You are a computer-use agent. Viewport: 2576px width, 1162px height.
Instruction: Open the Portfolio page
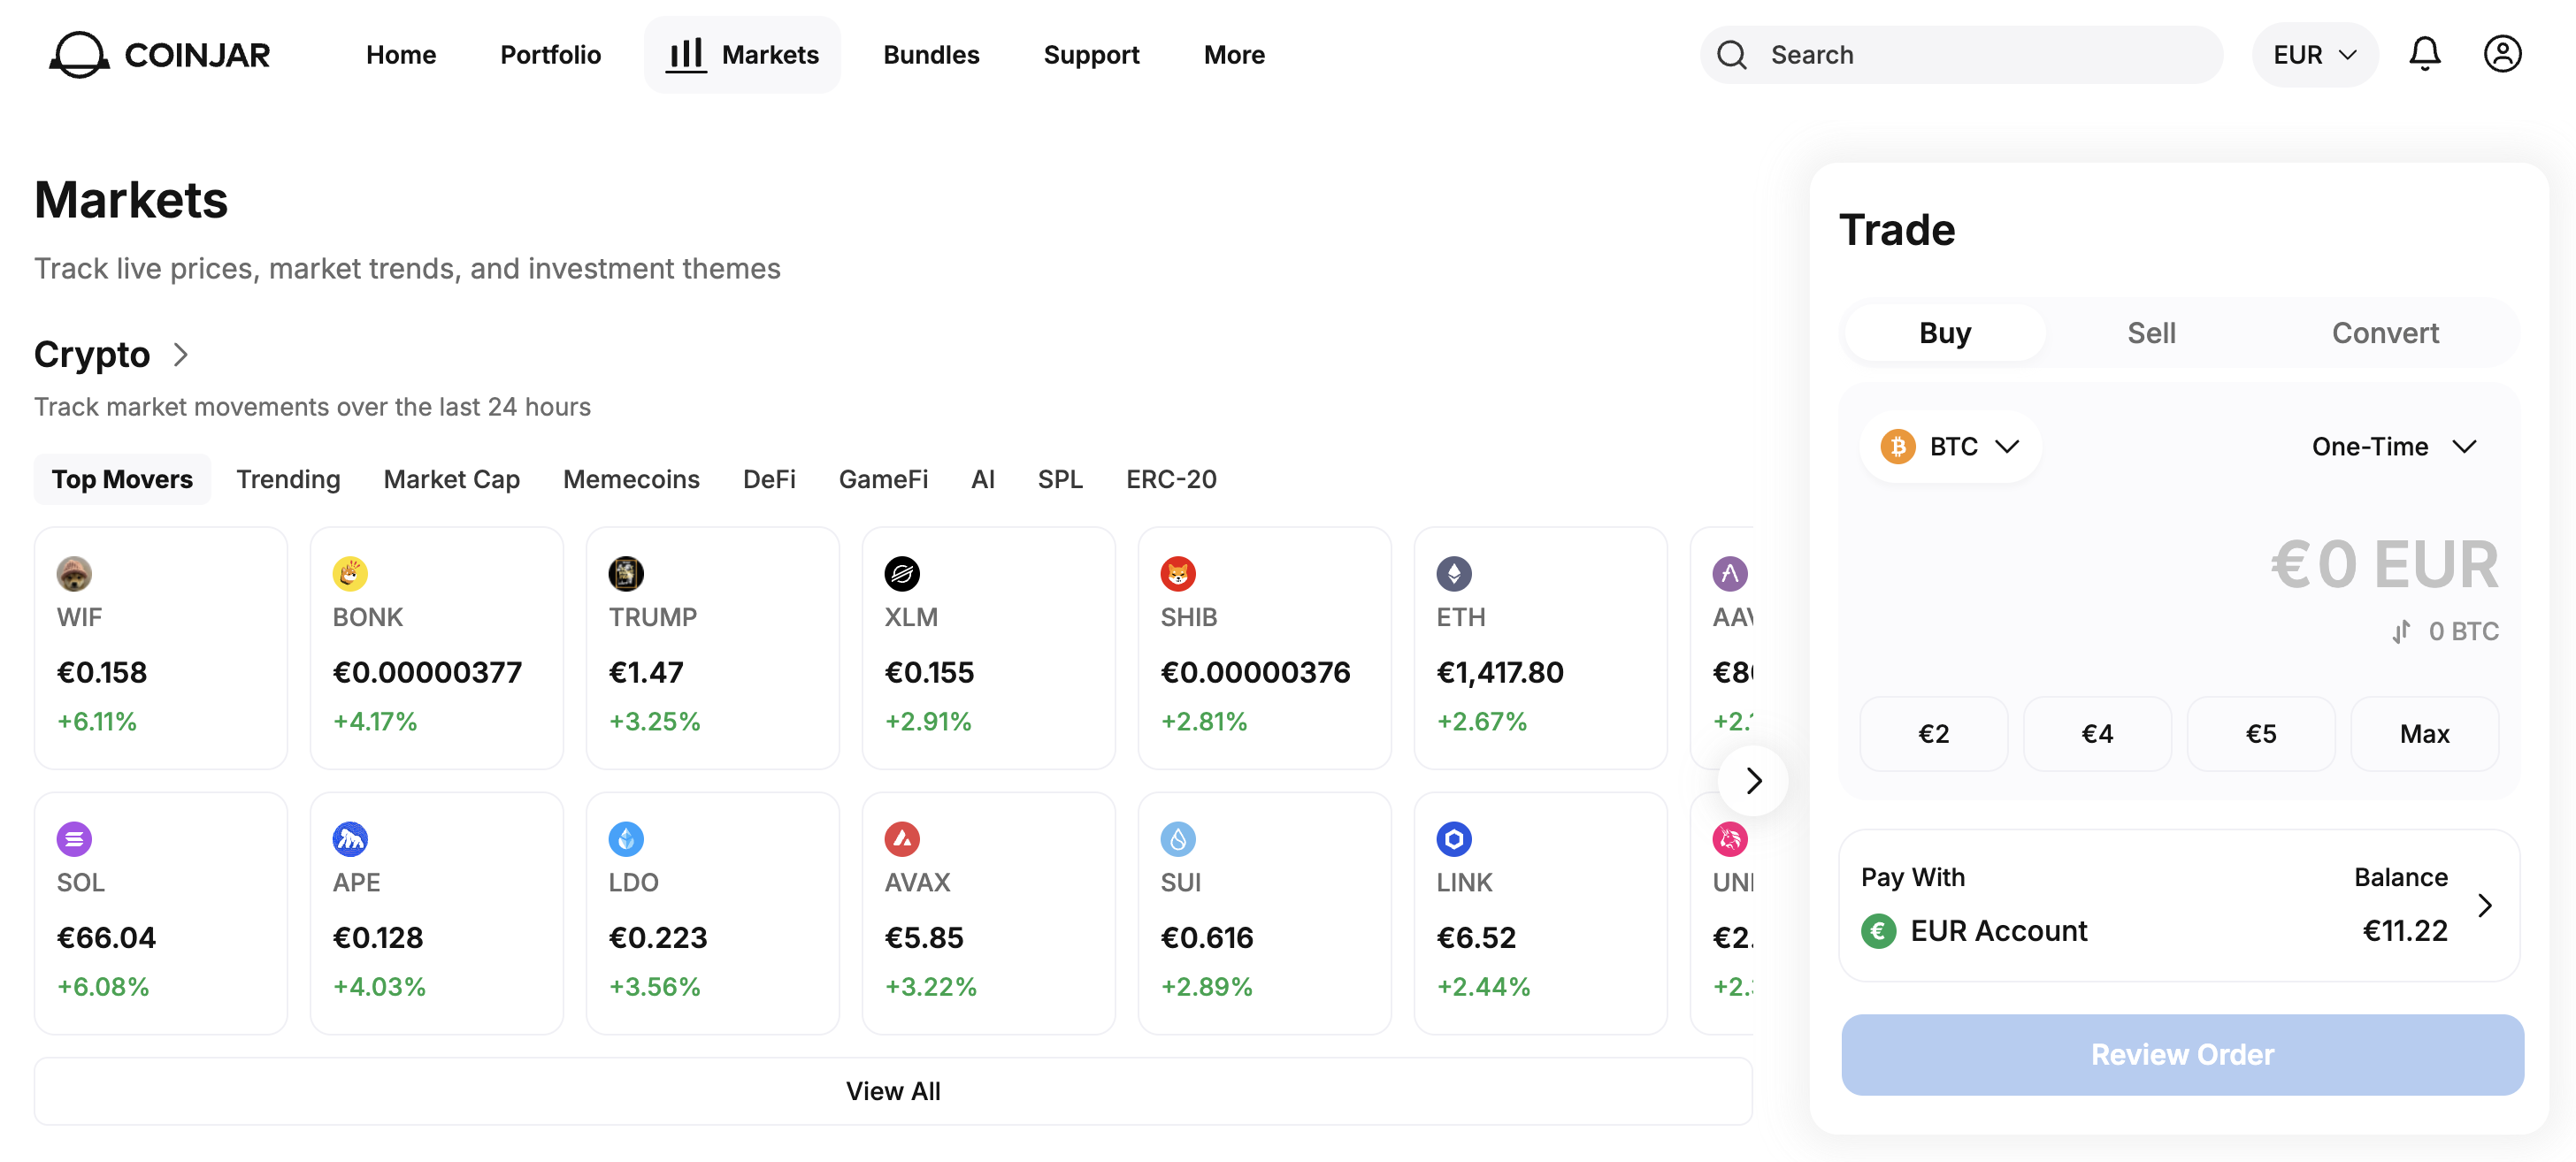550,54
